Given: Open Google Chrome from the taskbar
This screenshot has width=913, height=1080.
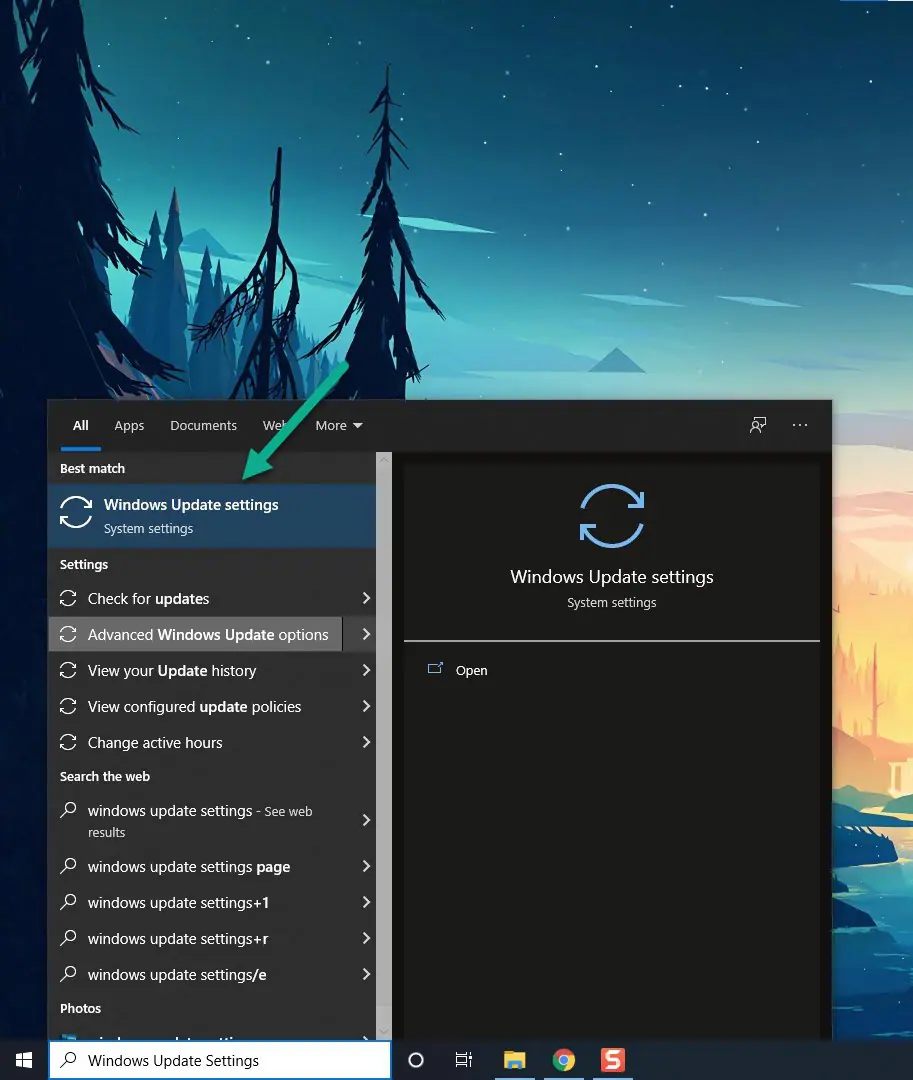Looking at the screenshot, I should [564, 1060].
